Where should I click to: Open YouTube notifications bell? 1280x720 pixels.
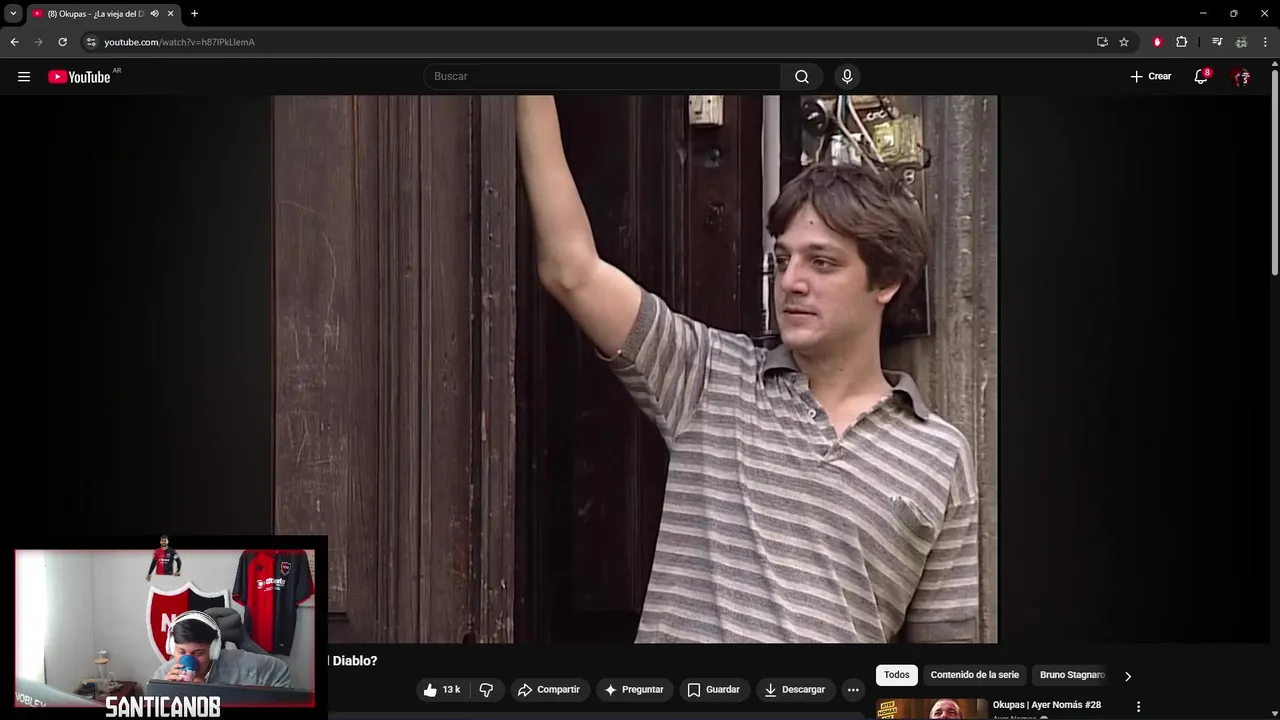(x=1201, y=77)
